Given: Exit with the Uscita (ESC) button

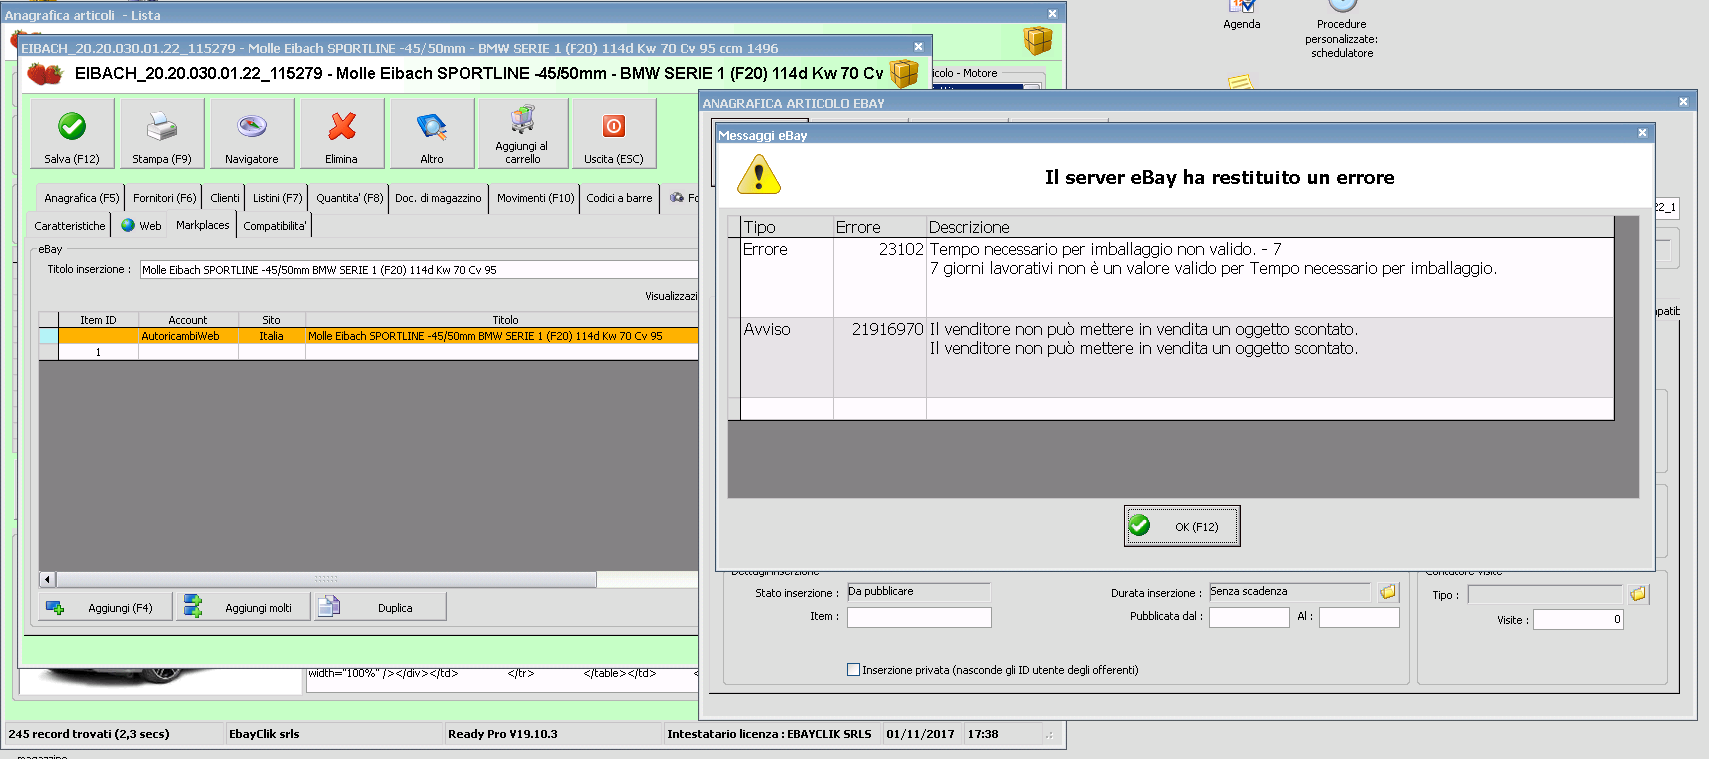Looking at the screenshot, I should coord(614,133).
